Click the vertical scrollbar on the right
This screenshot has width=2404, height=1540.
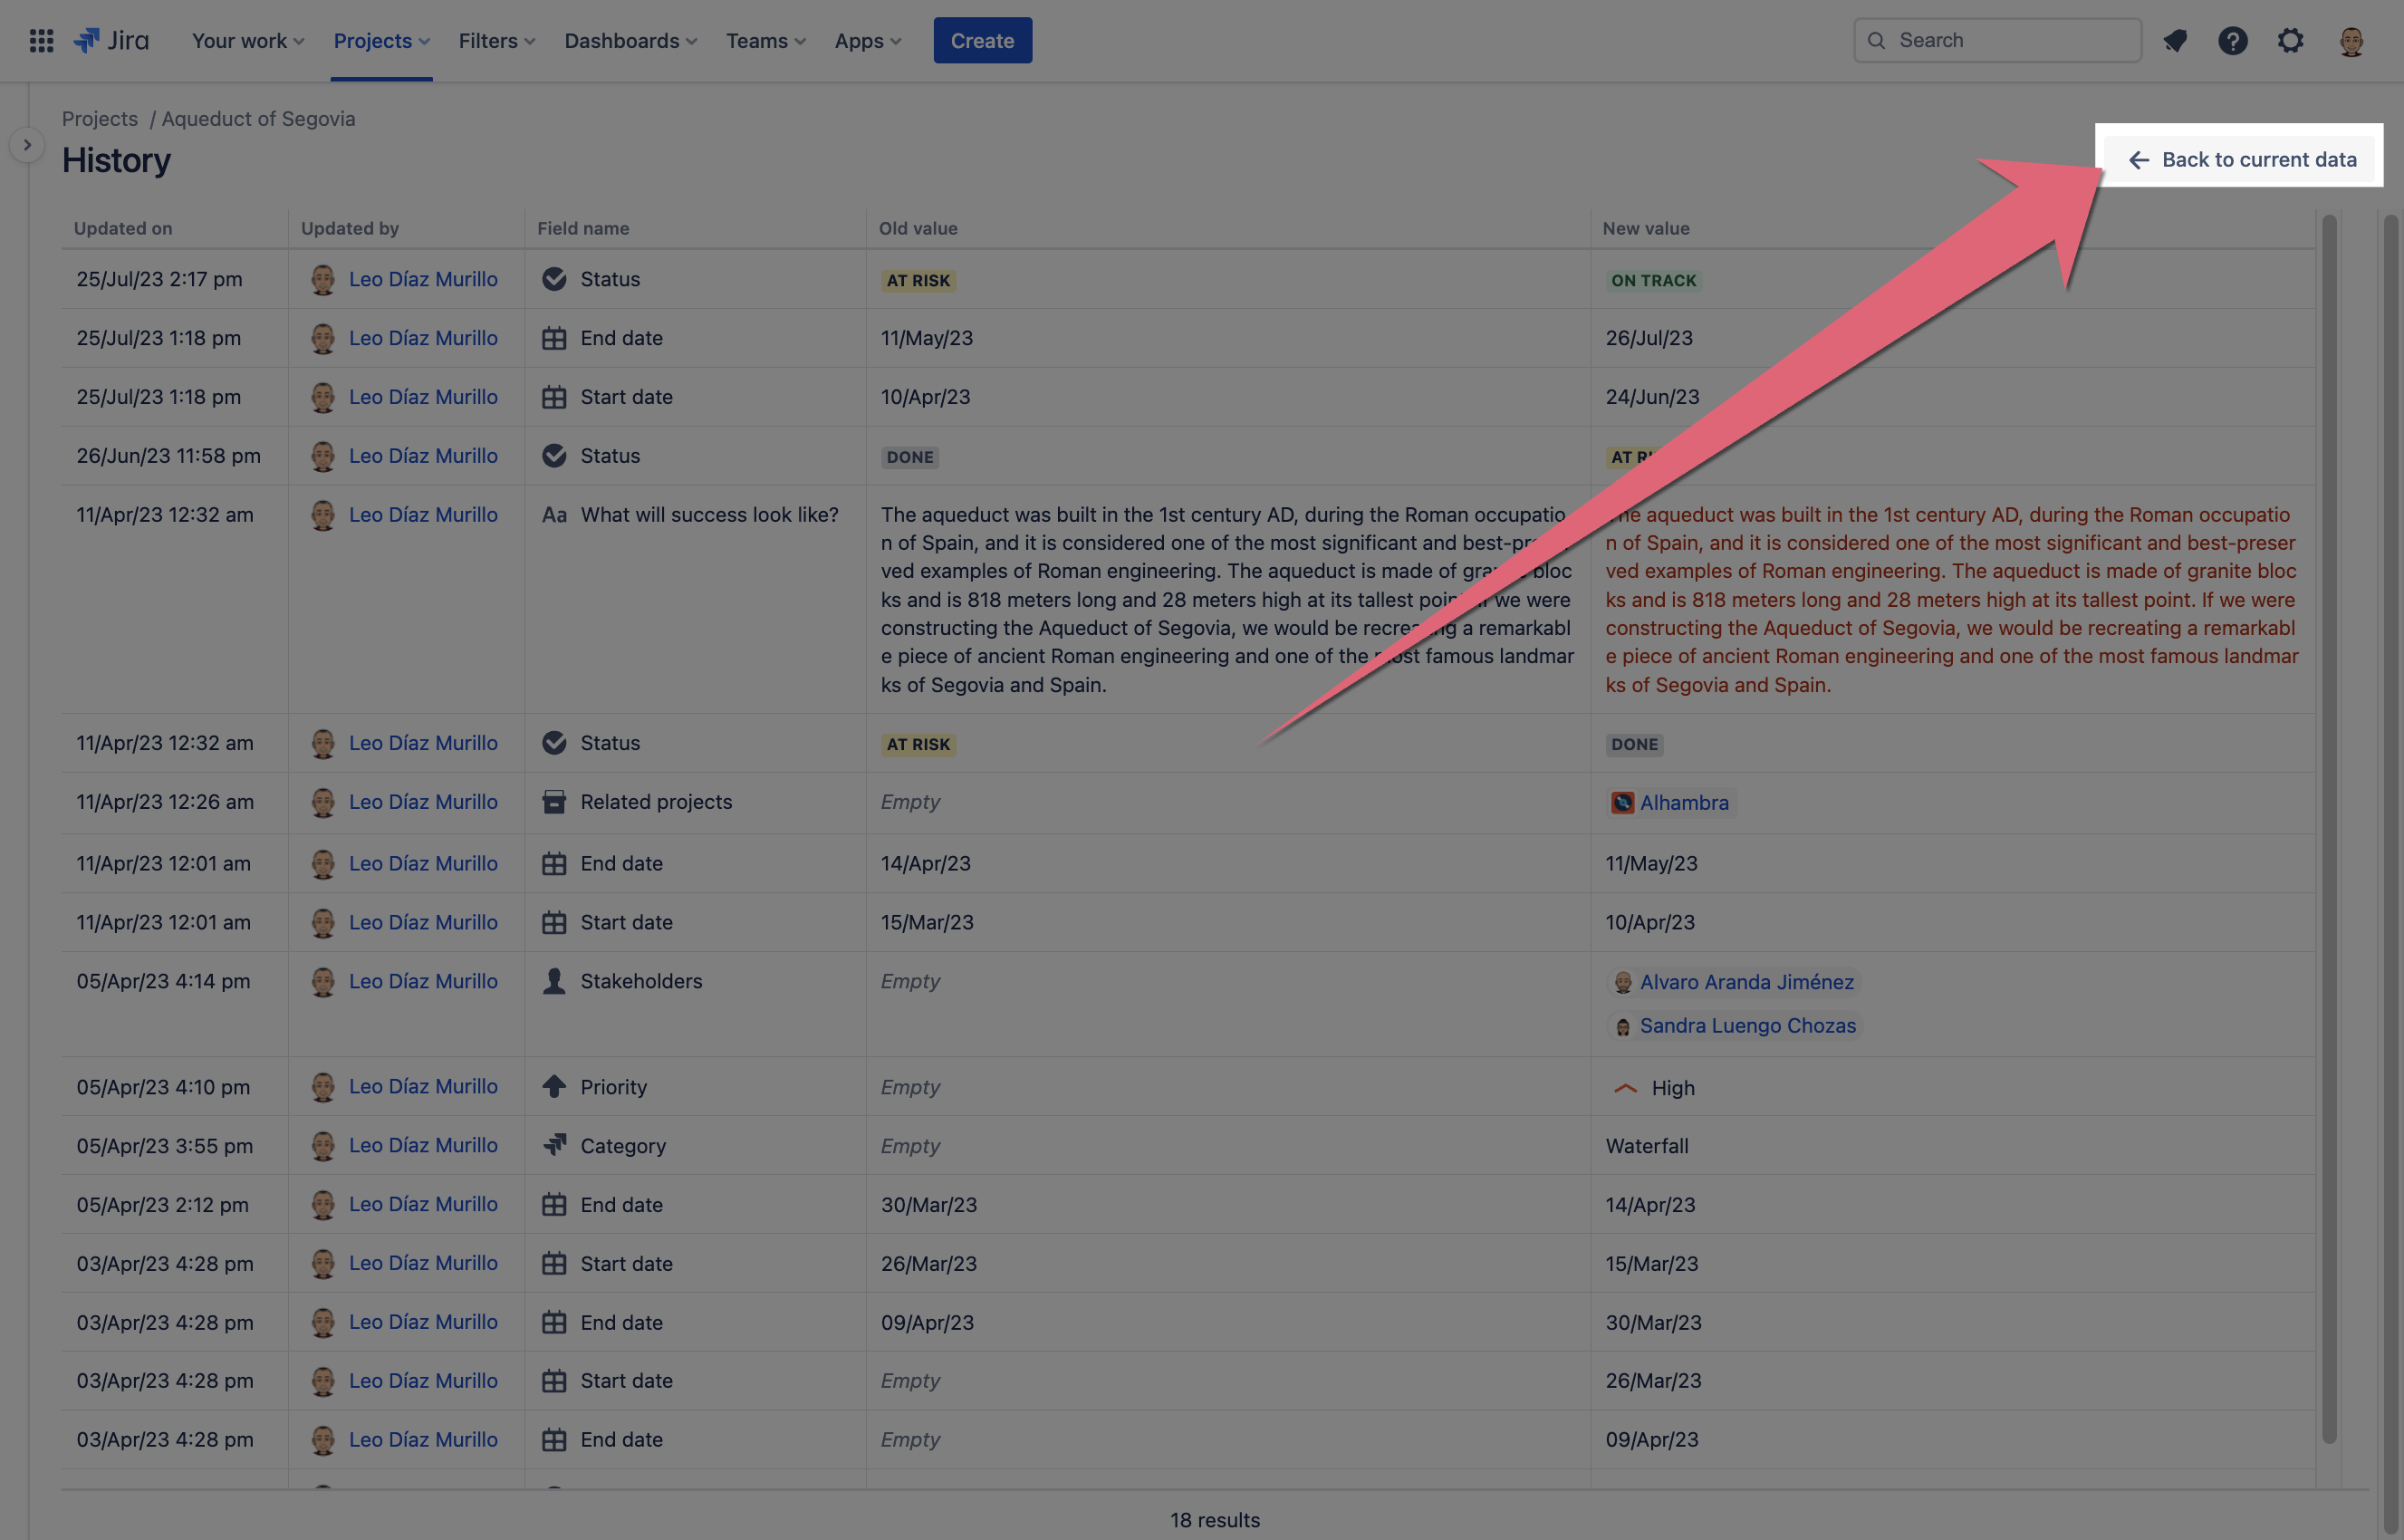[2330, 700]
